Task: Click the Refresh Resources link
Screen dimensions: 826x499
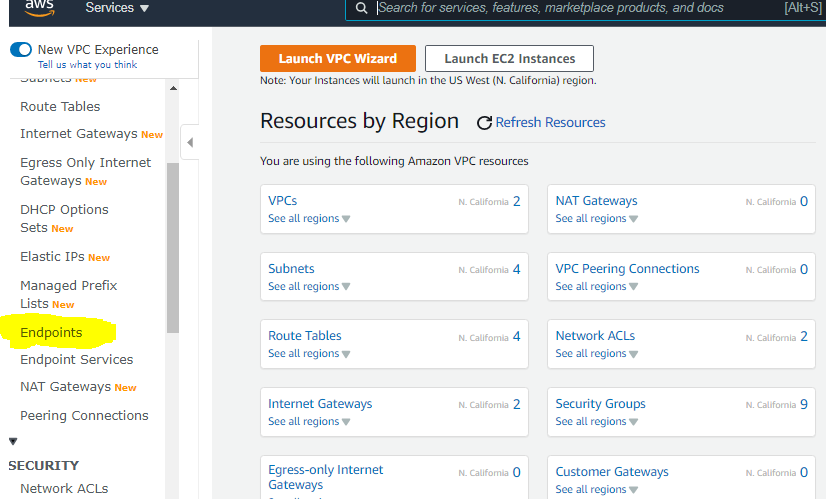Action: click(x=550, y=122)
